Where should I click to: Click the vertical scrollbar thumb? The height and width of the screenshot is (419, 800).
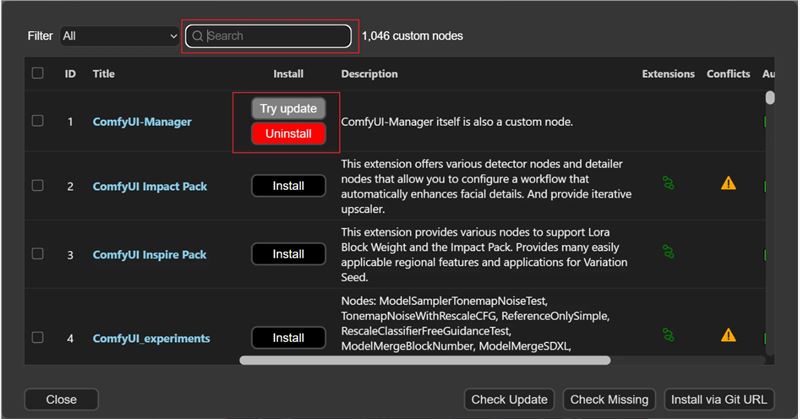point(770,97)
